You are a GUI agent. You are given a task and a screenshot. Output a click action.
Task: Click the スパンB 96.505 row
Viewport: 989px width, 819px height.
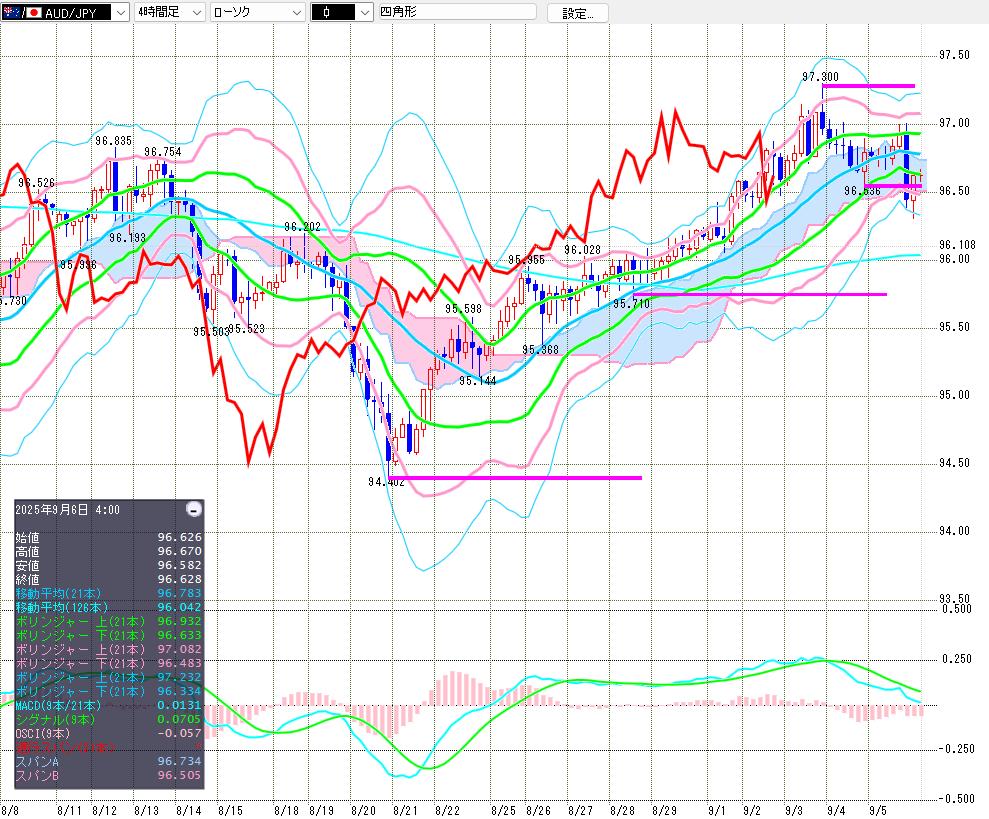[108, 775]
